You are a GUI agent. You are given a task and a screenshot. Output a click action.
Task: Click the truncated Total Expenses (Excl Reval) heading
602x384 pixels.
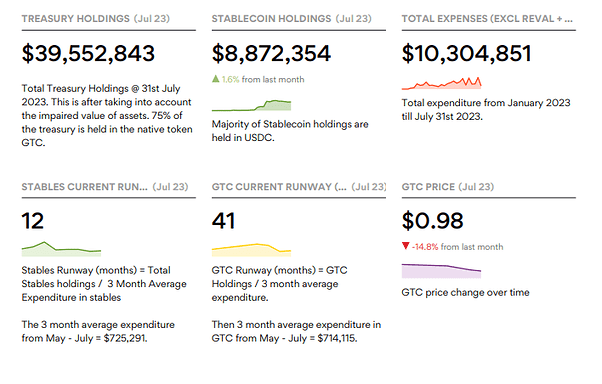pyautogui.click(x=487, y=18)
